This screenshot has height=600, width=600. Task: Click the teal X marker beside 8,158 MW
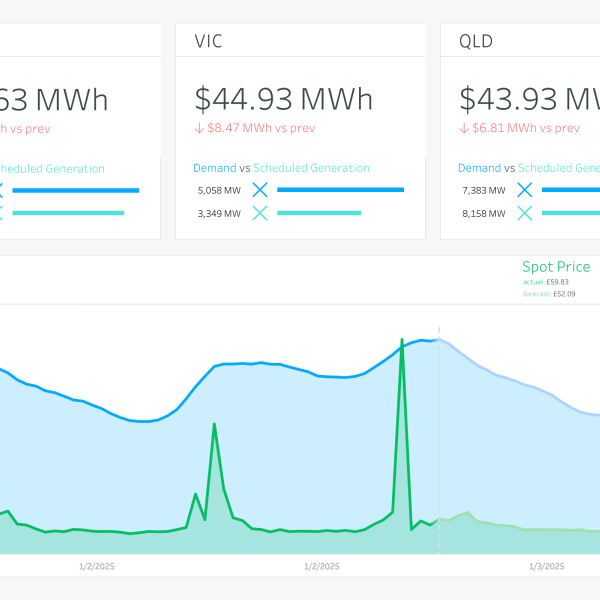(x=525, y=213)
